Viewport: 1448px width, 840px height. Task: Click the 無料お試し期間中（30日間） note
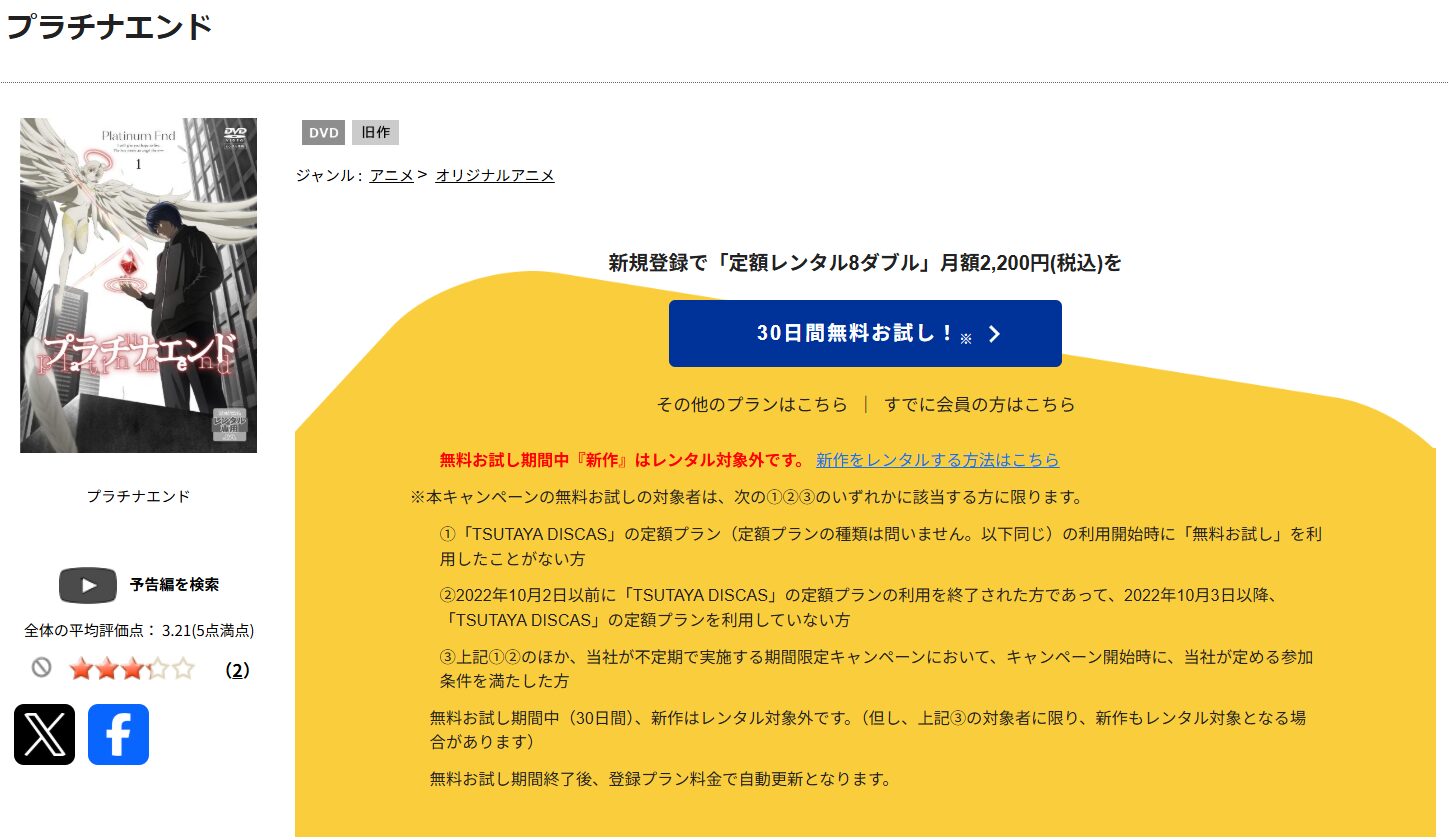[867, 729]
